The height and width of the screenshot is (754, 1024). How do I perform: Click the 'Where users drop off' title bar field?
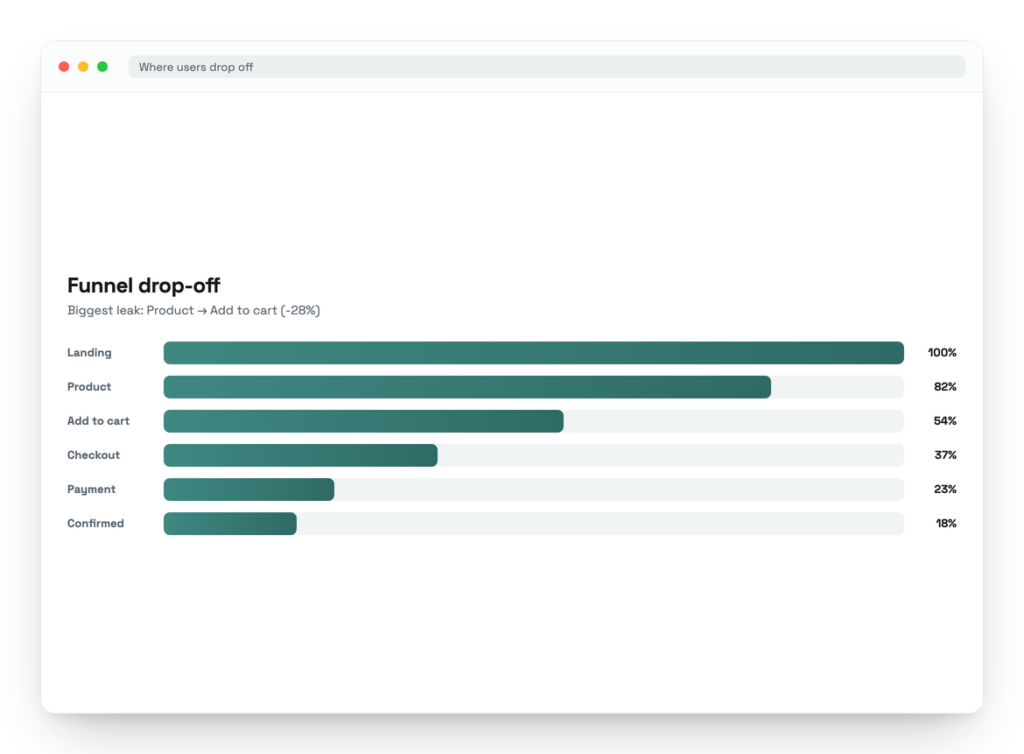click(x=547, y=67)
